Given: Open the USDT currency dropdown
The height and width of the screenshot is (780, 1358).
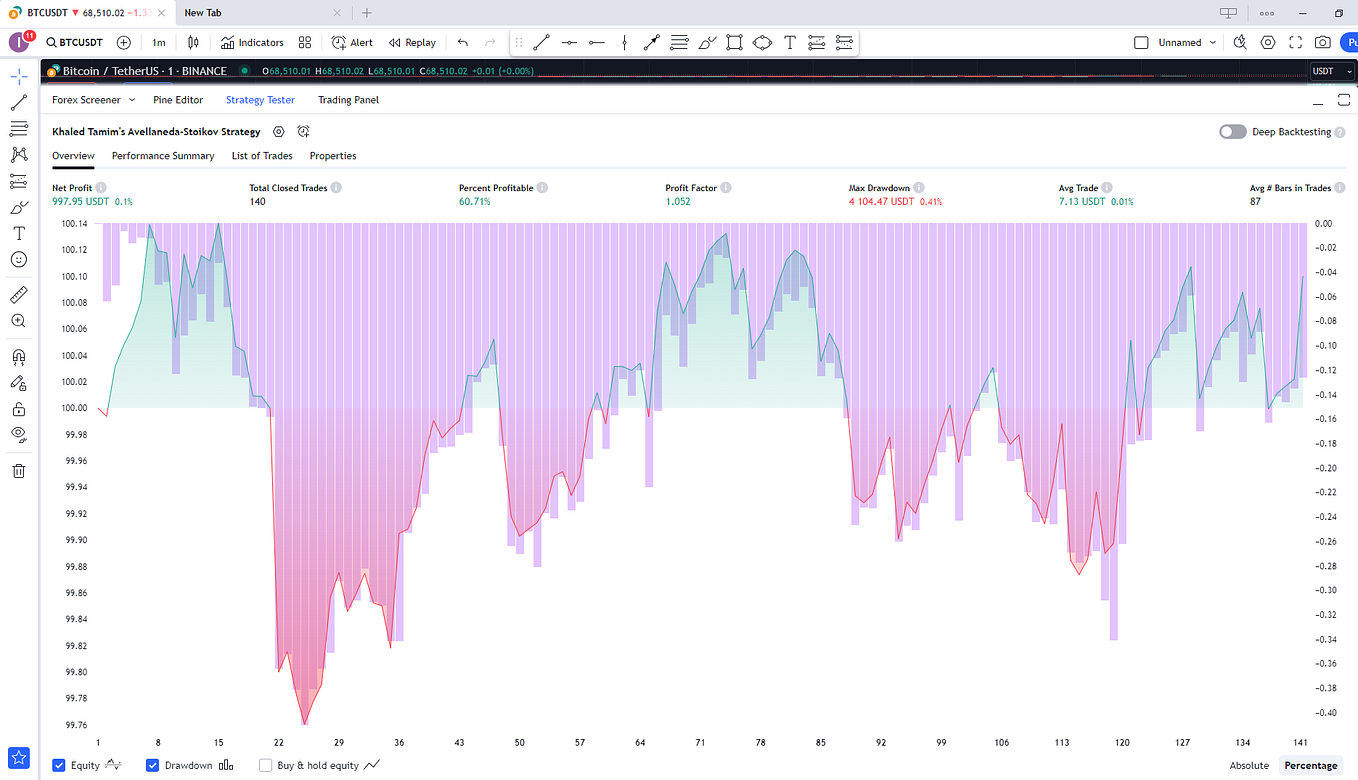Looking at the screenshot, I should [x=1330, y=71].
